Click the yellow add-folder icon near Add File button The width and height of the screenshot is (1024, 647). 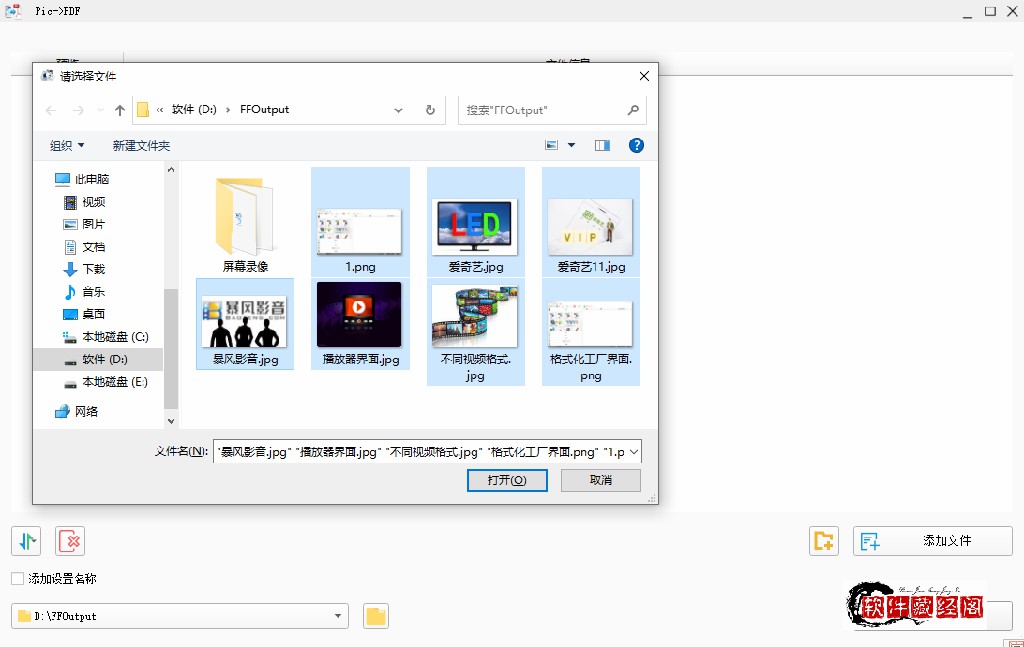coord(823,540)
